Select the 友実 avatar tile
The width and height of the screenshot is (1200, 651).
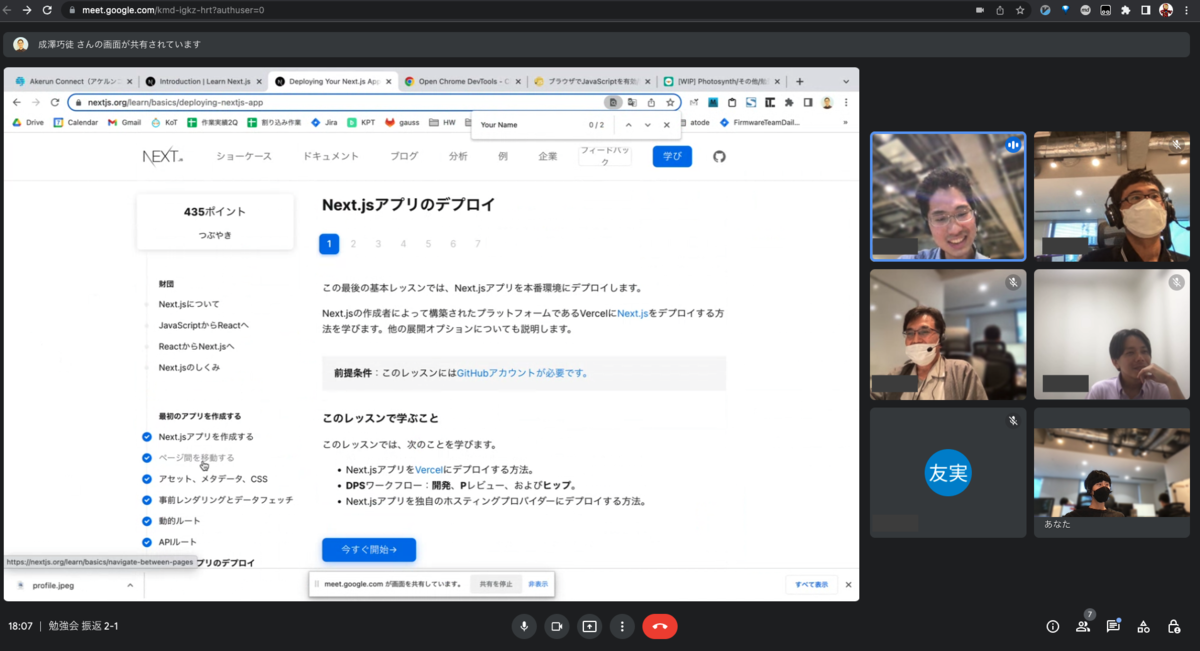[948, 473]
